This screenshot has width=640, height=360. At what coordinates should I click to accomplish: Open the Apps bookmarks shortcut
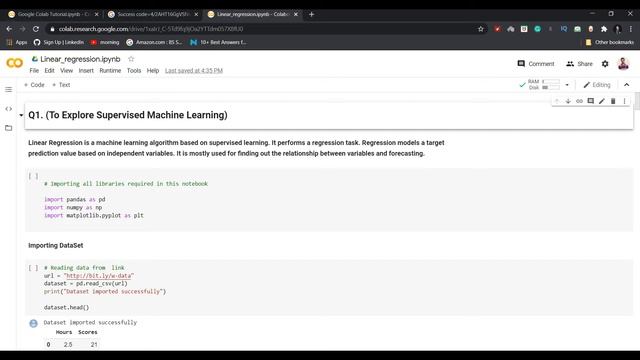[x=17, y=42]
